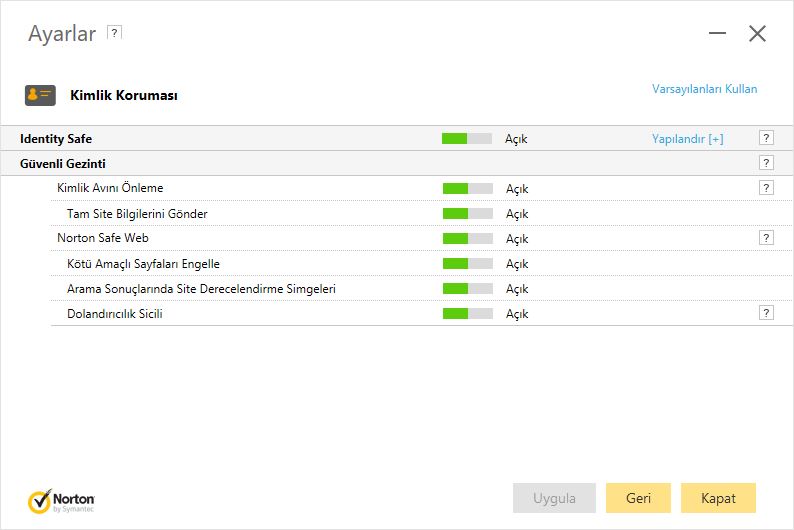Expand Yapılandır [+] for Identity Safe
Viewport: 794px width, 530px height.
687,139
